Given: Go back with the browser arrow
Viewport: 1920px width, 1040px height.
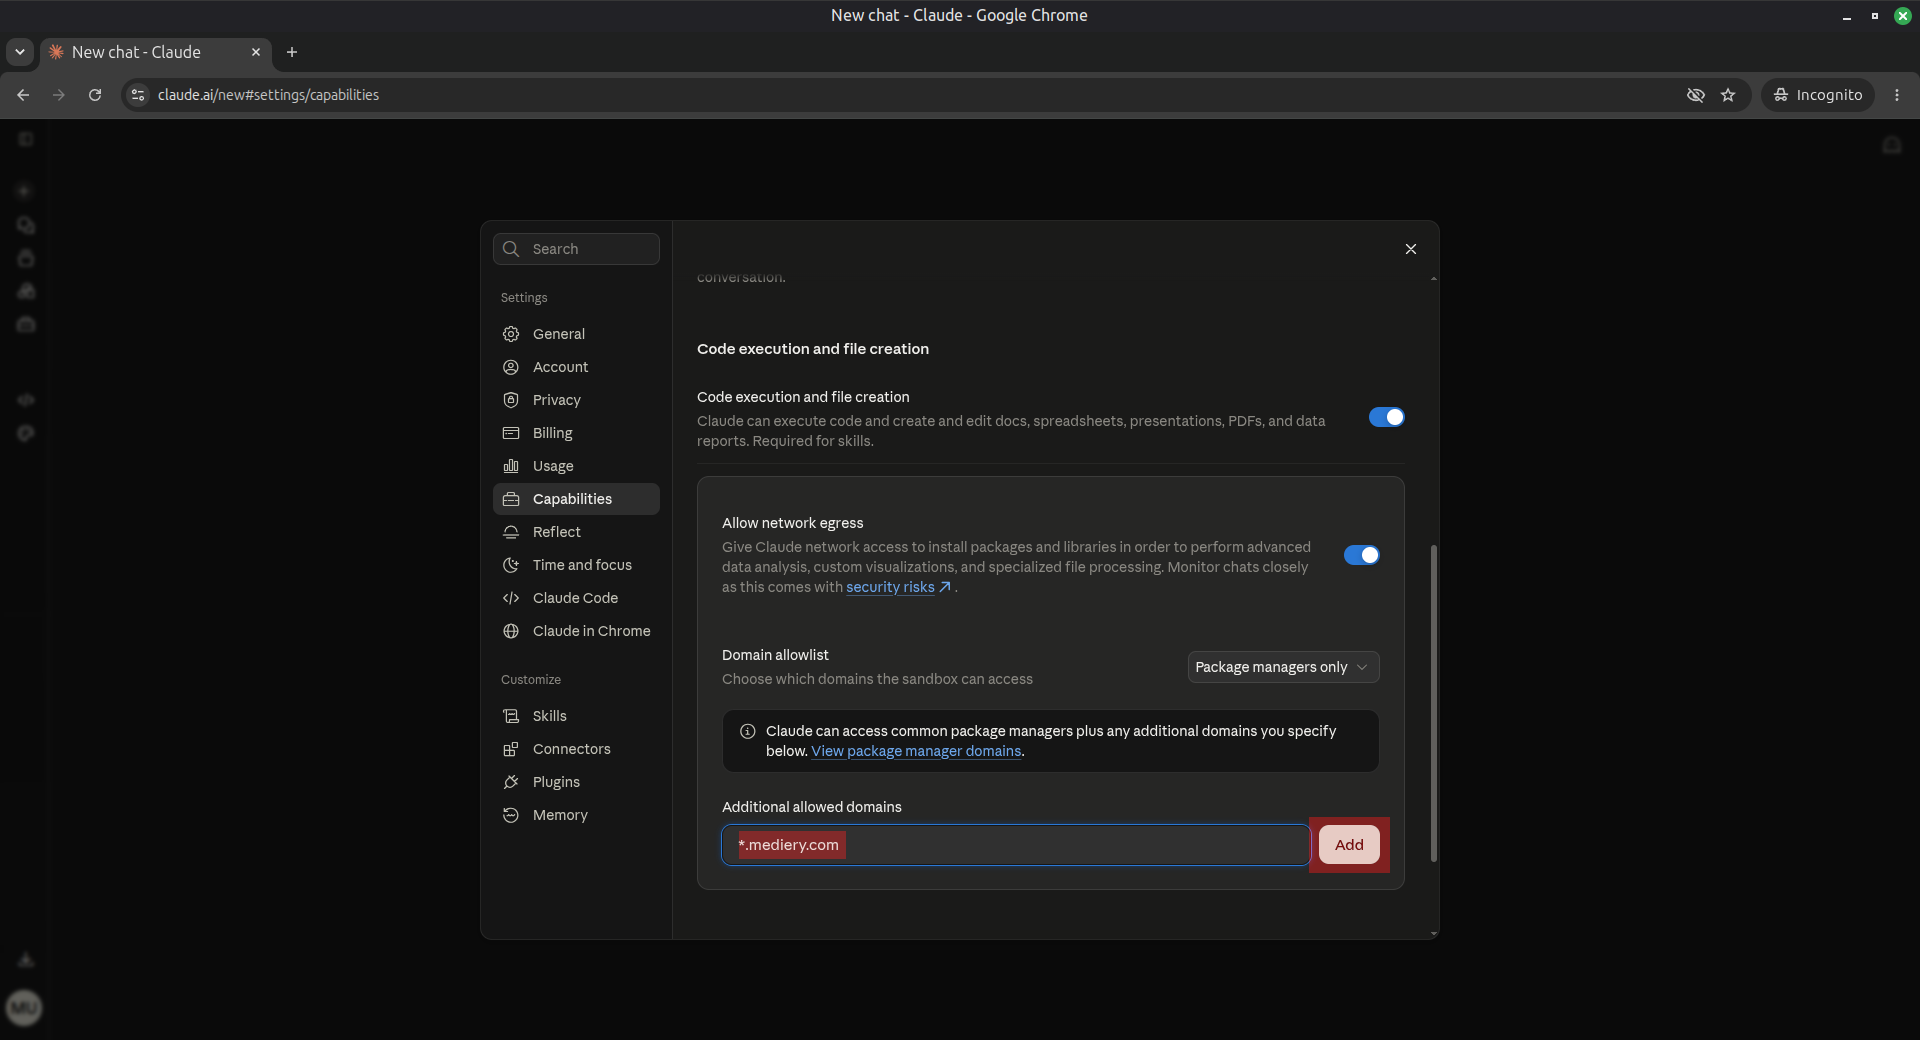Looking at the screenshot, I should (23, 95).
